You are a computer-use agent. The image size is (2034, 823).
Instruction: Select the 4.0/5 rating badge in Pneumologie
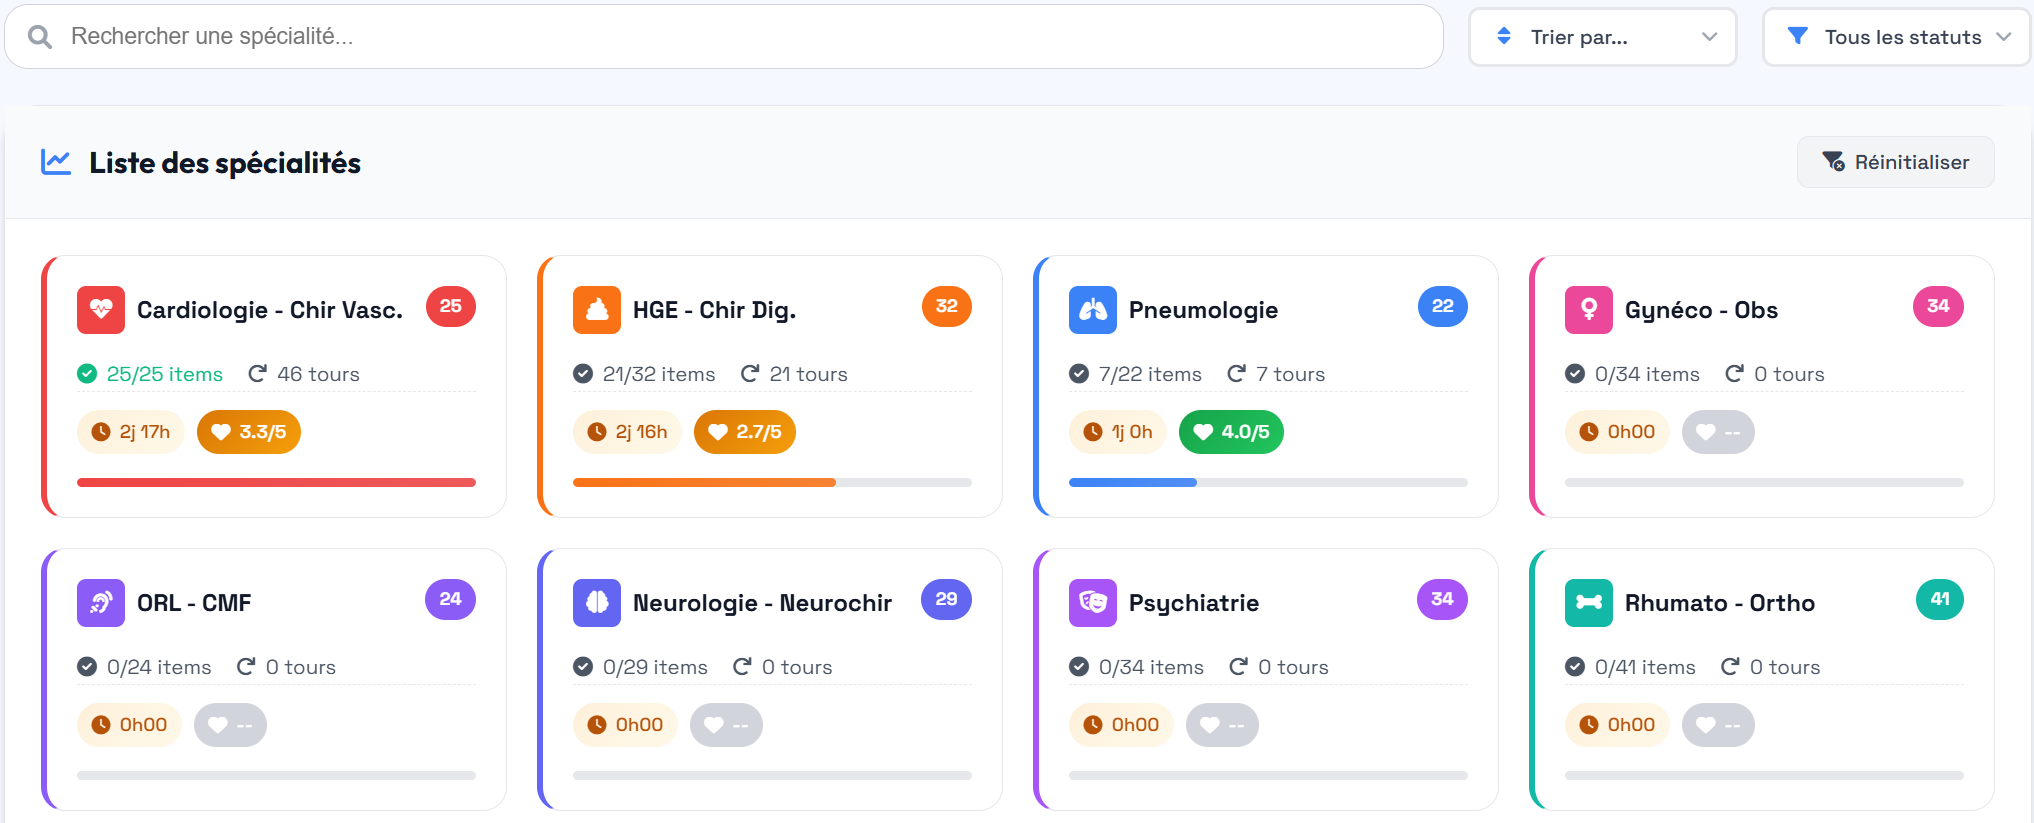coord(1231,432)
